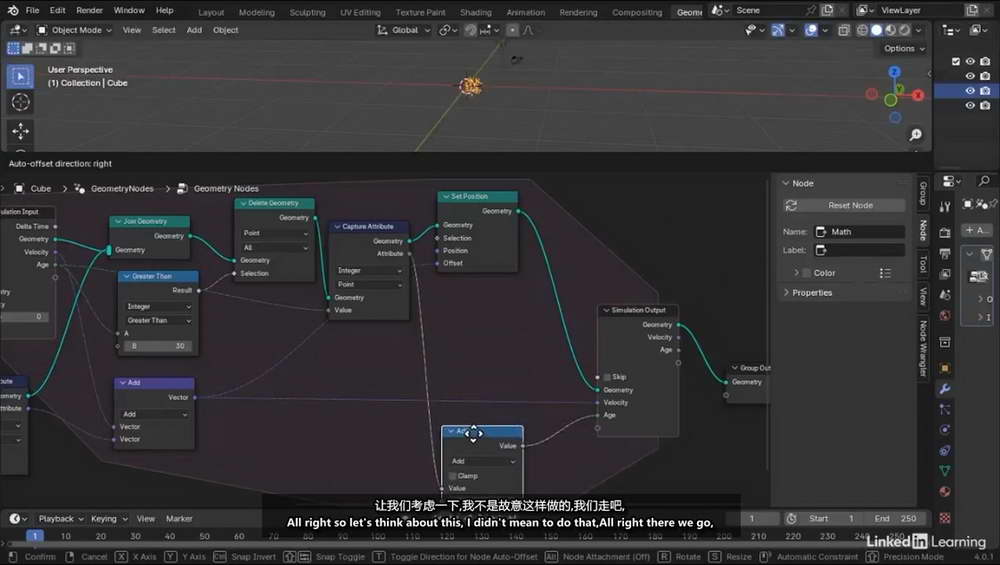The width and height of the screenshot is (1000, 565).
Task: Open Scene properties tab icon
Action: 945,295
